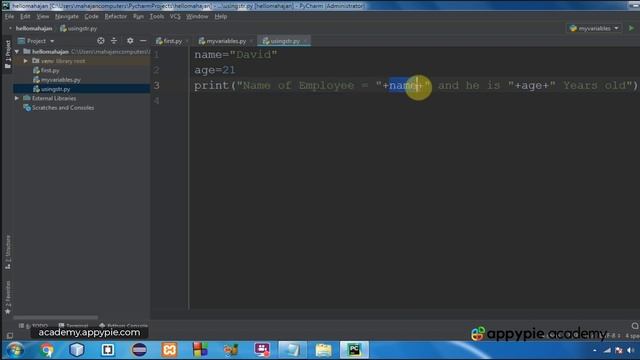
Task: Click the Project panel horizontal scrollbar
Action: pyautogui.click(x=56, y=317)
